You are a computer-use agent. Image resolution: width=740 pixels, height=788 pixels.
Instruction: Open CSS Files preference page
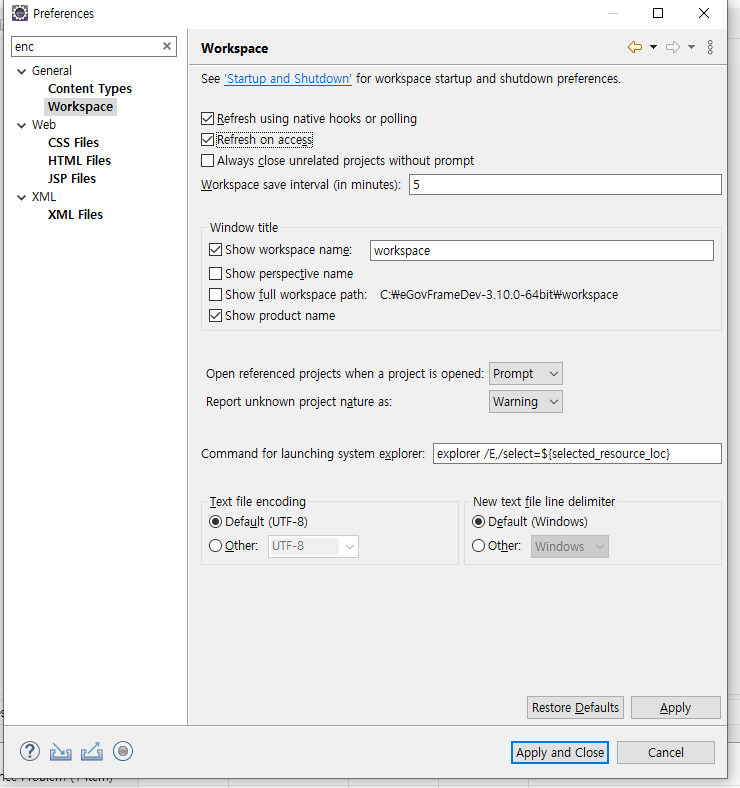[x=73, y=143]
